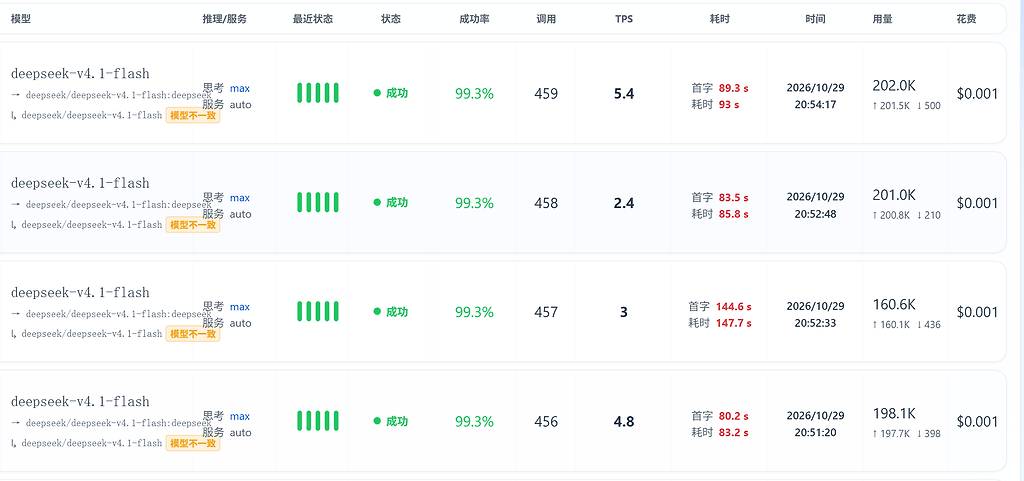Click the TPS value 2.4
1024x481 pixels.
point(624,203)
